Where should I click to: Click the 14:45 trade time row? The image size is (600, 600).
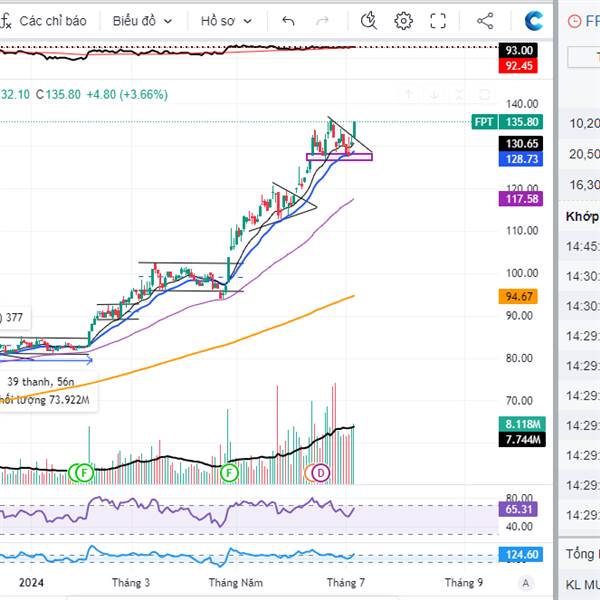click(580, 246)
